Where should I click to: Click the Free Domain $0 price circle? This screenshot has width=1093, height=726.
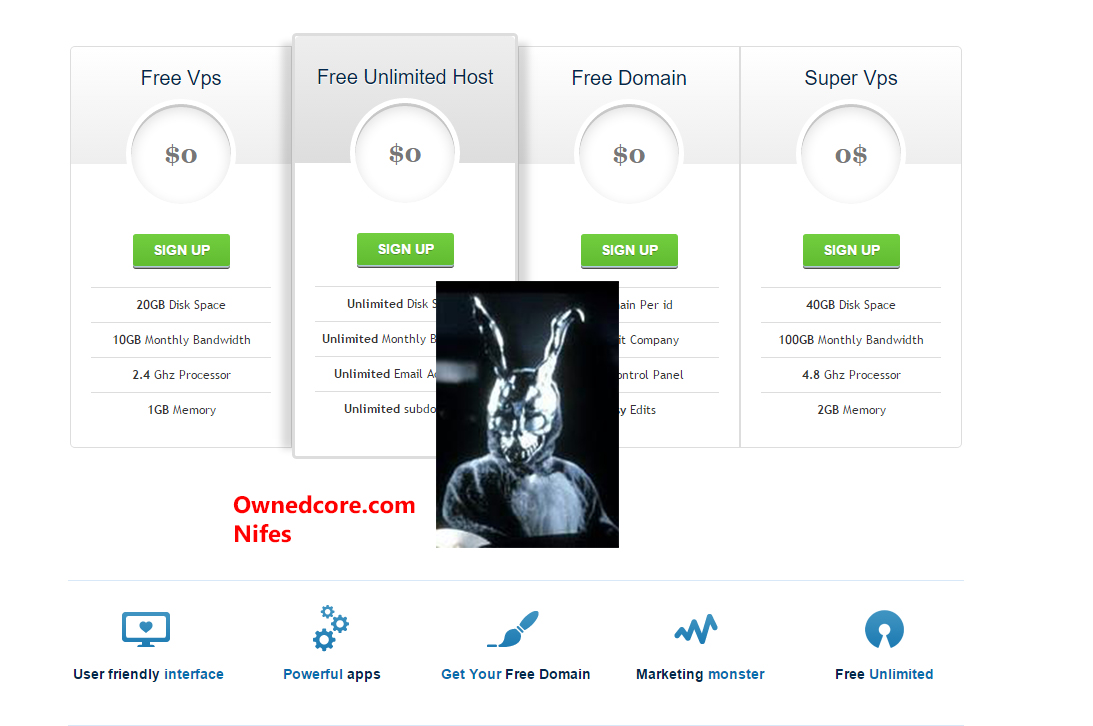(629, 154)
